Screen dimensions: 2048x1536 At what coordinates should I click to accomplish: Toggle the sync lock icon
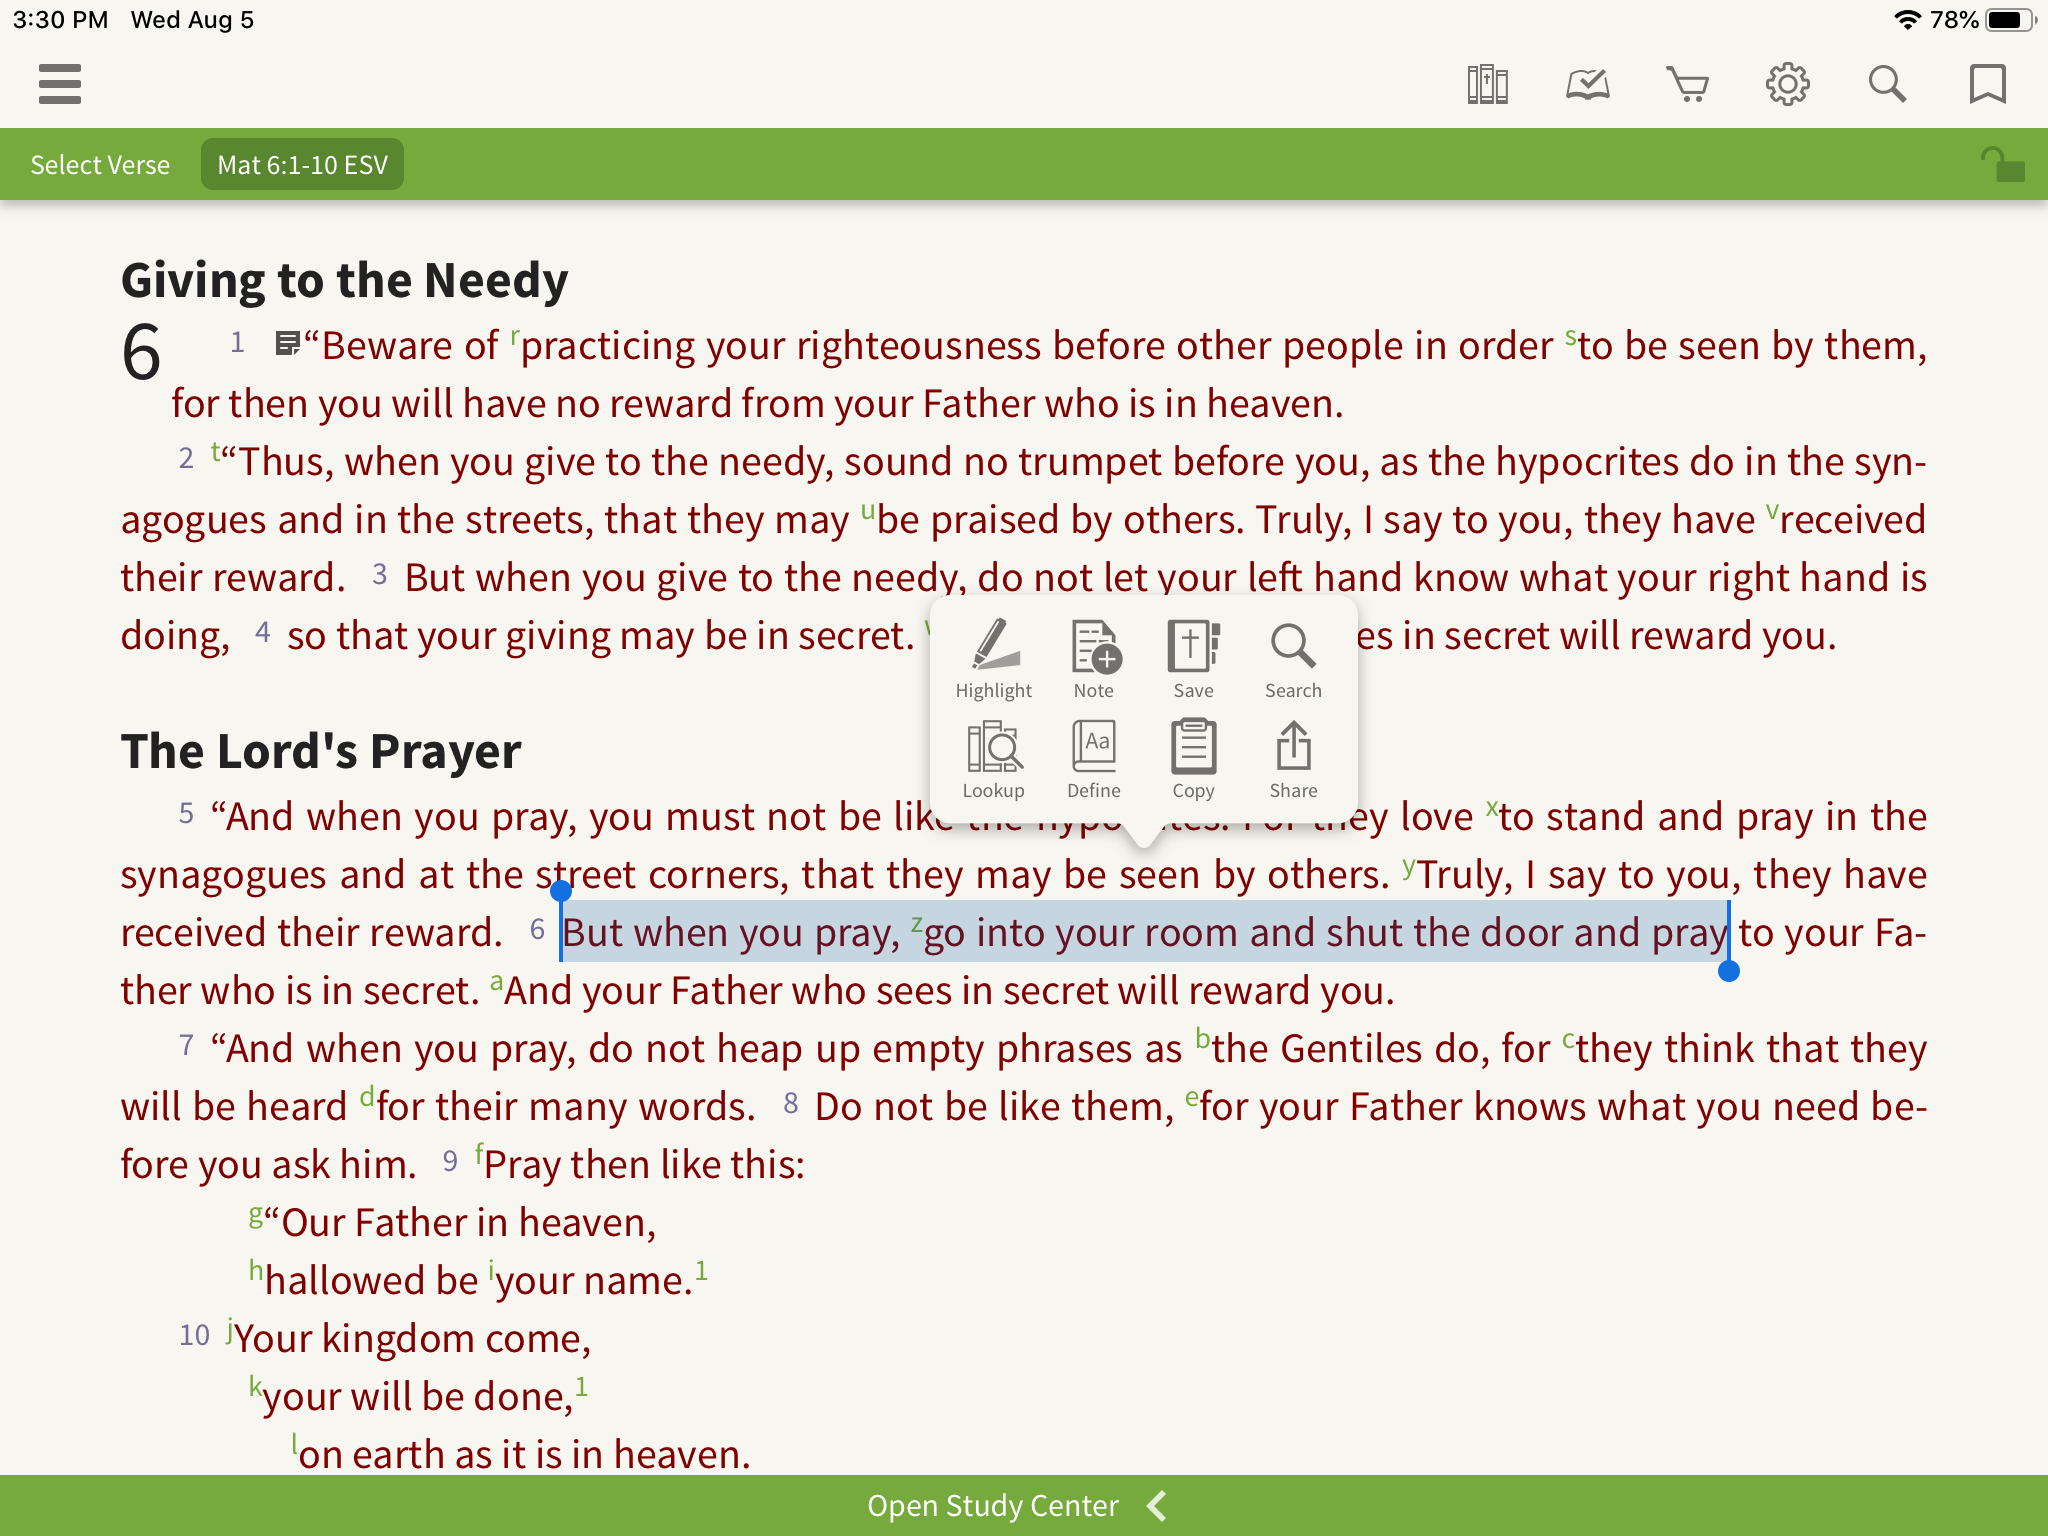(x=2002, y=164)
